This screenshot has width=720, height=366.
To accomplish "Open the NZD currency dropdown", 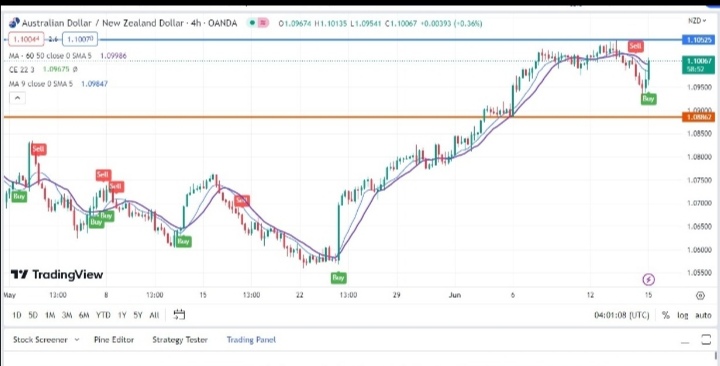I will 697,21.
